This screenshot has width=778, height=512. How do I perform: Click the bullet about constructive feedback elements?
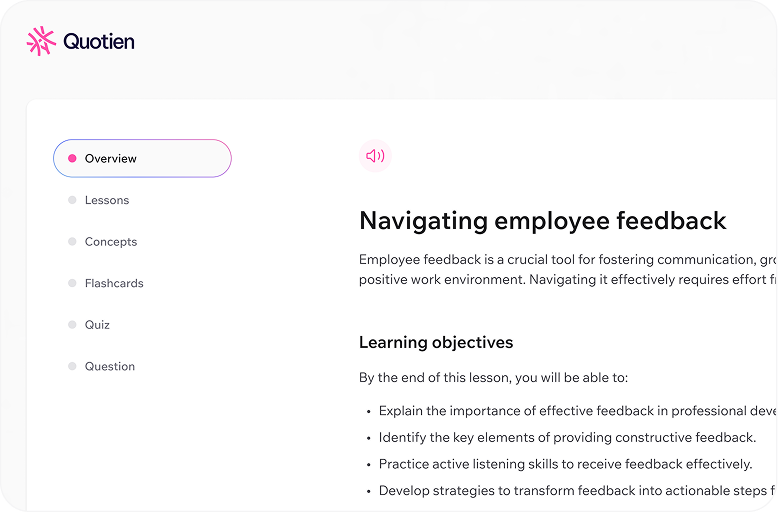click(567, 438)
